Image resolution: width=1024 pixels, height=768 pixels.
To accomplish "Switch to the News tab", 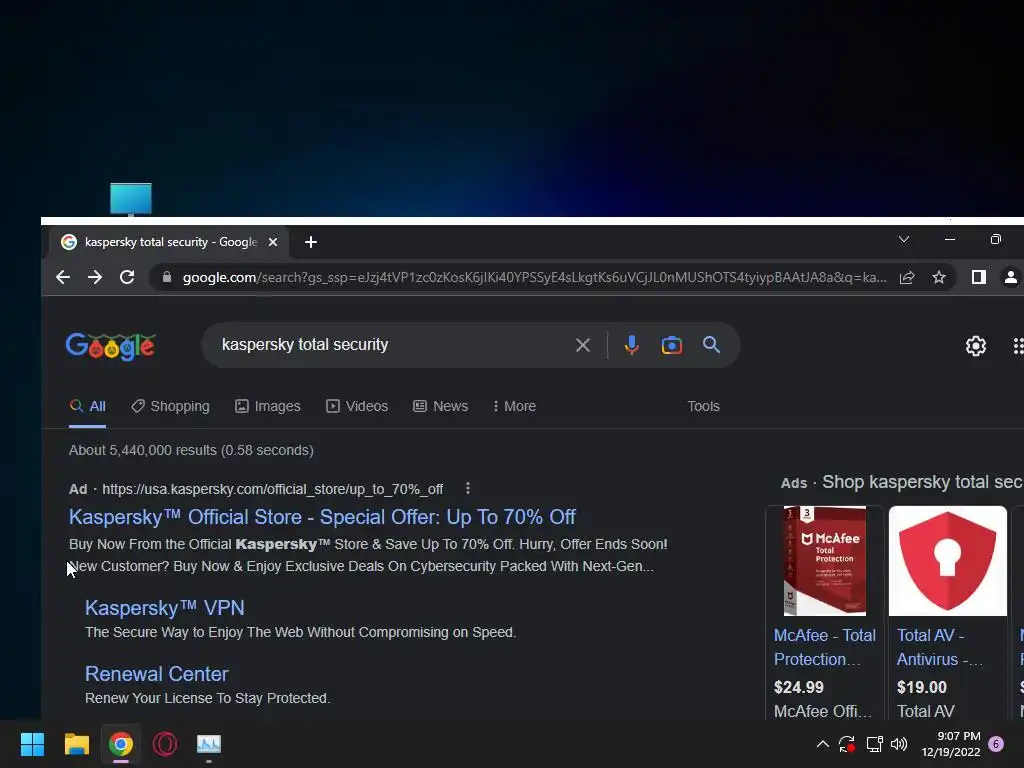I will click(441, 406).
